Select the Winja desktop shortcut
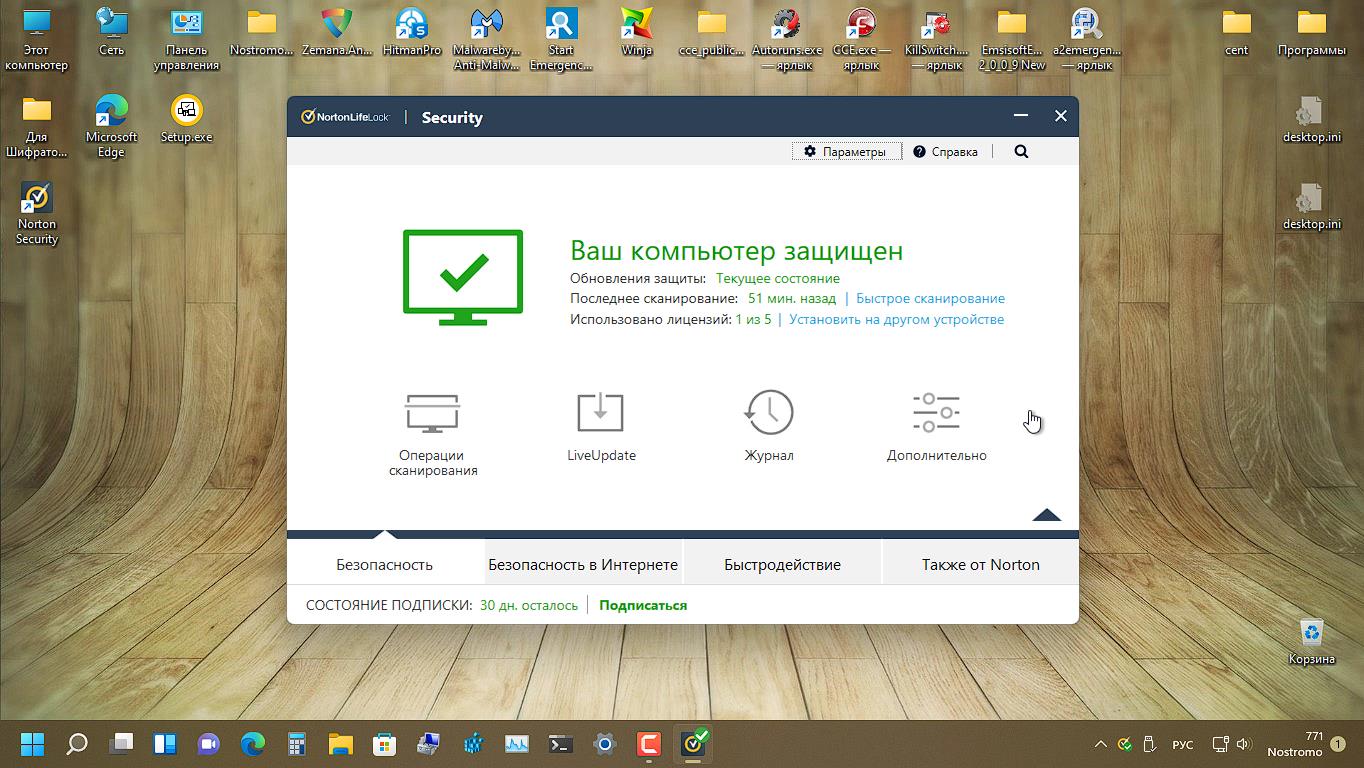The height and width of the screenshot is (768, 1364). (637, 32)
